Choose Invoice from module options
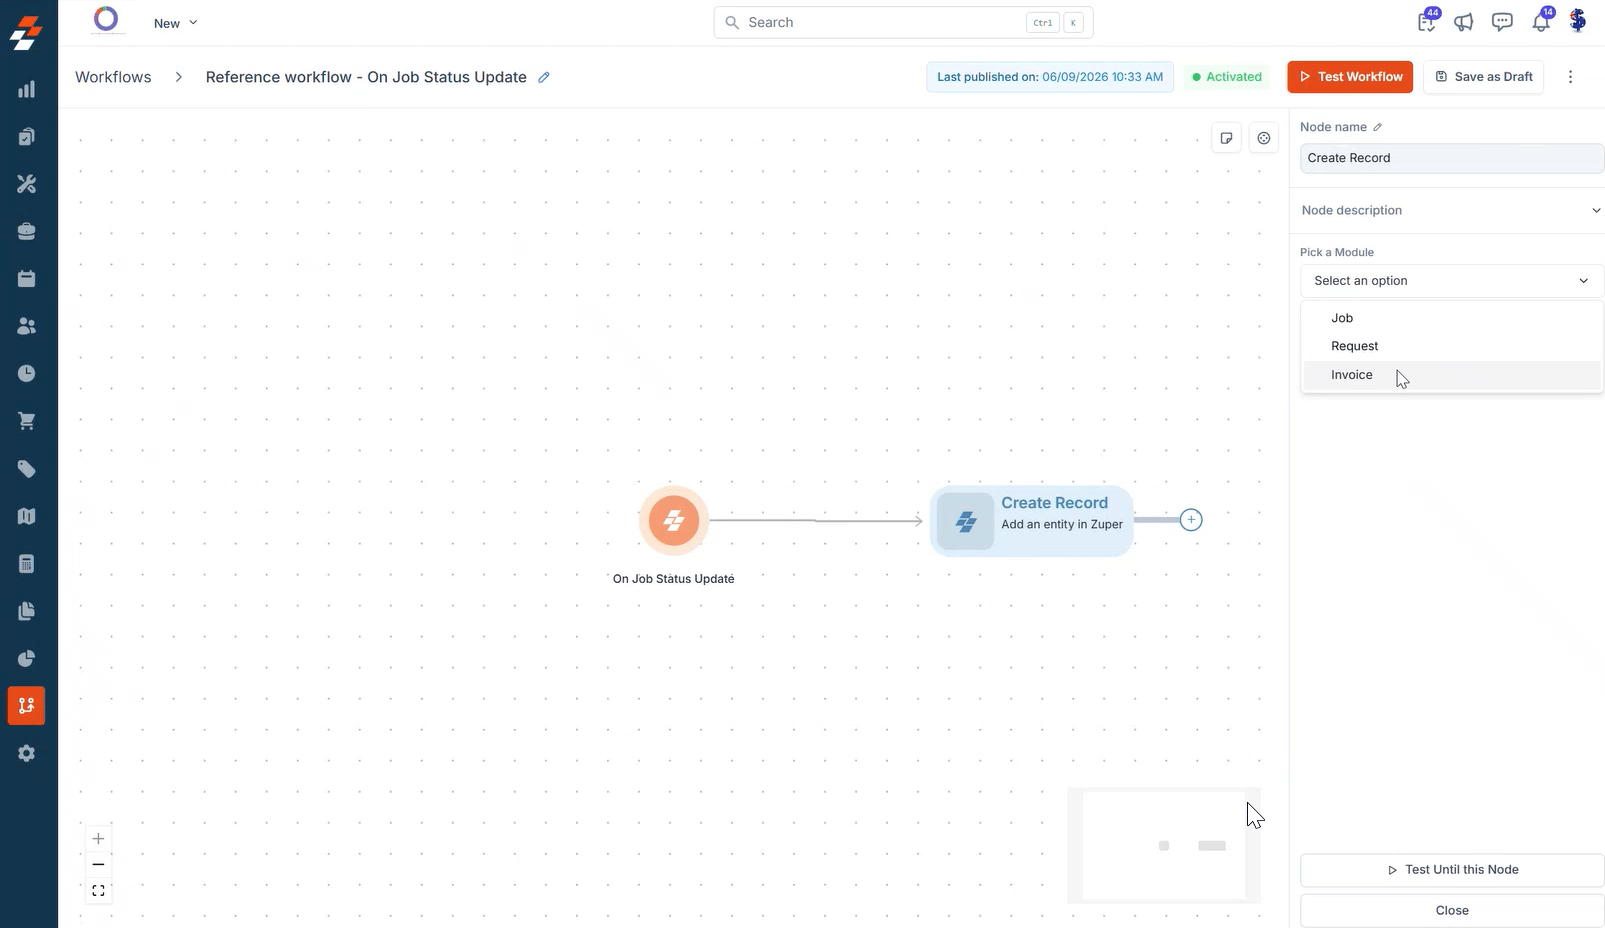Screen dimensions: 1605x928 click(x=1452, y=375)
